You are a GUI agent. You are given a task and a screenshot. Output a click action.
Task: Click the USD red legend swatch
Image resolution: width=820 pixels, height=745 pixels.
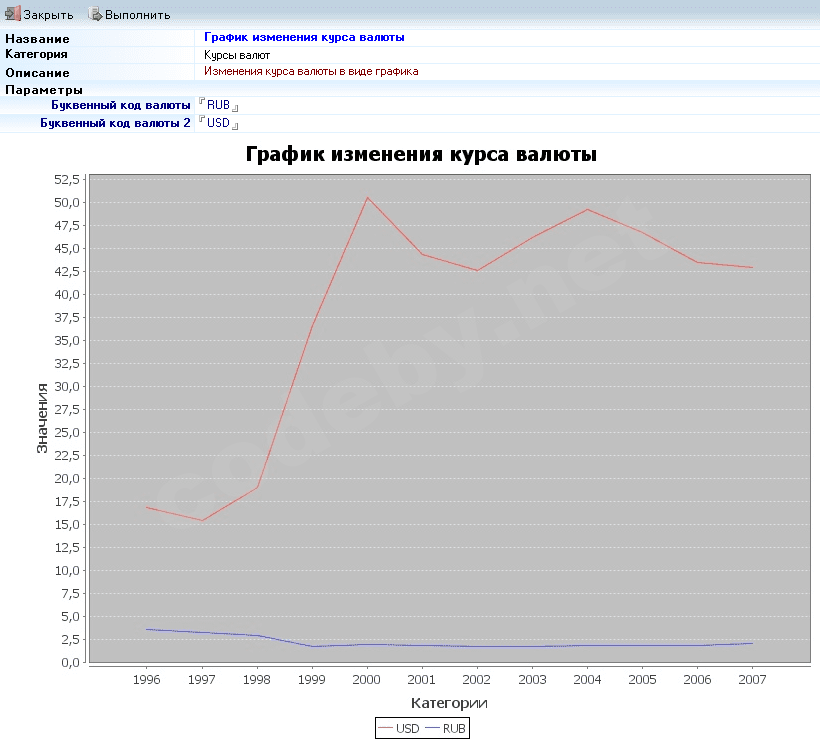[x=385, y=728]
